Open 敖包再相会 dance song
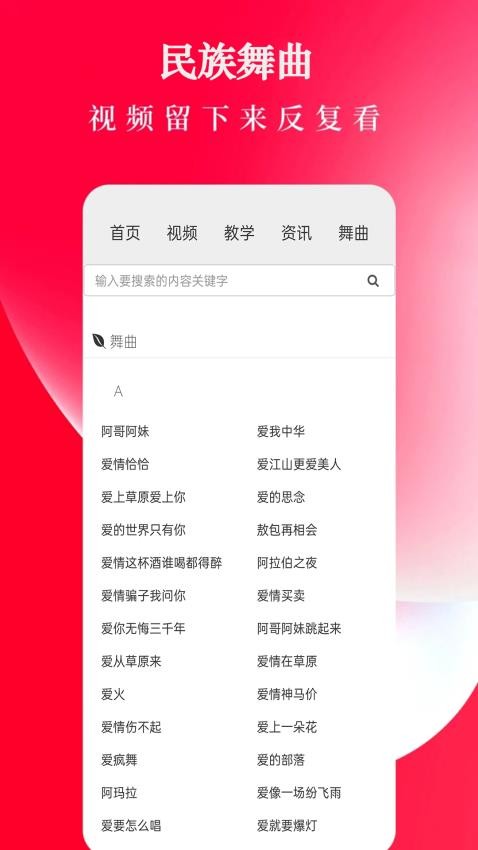478x850 pixels. pos(287,530)
